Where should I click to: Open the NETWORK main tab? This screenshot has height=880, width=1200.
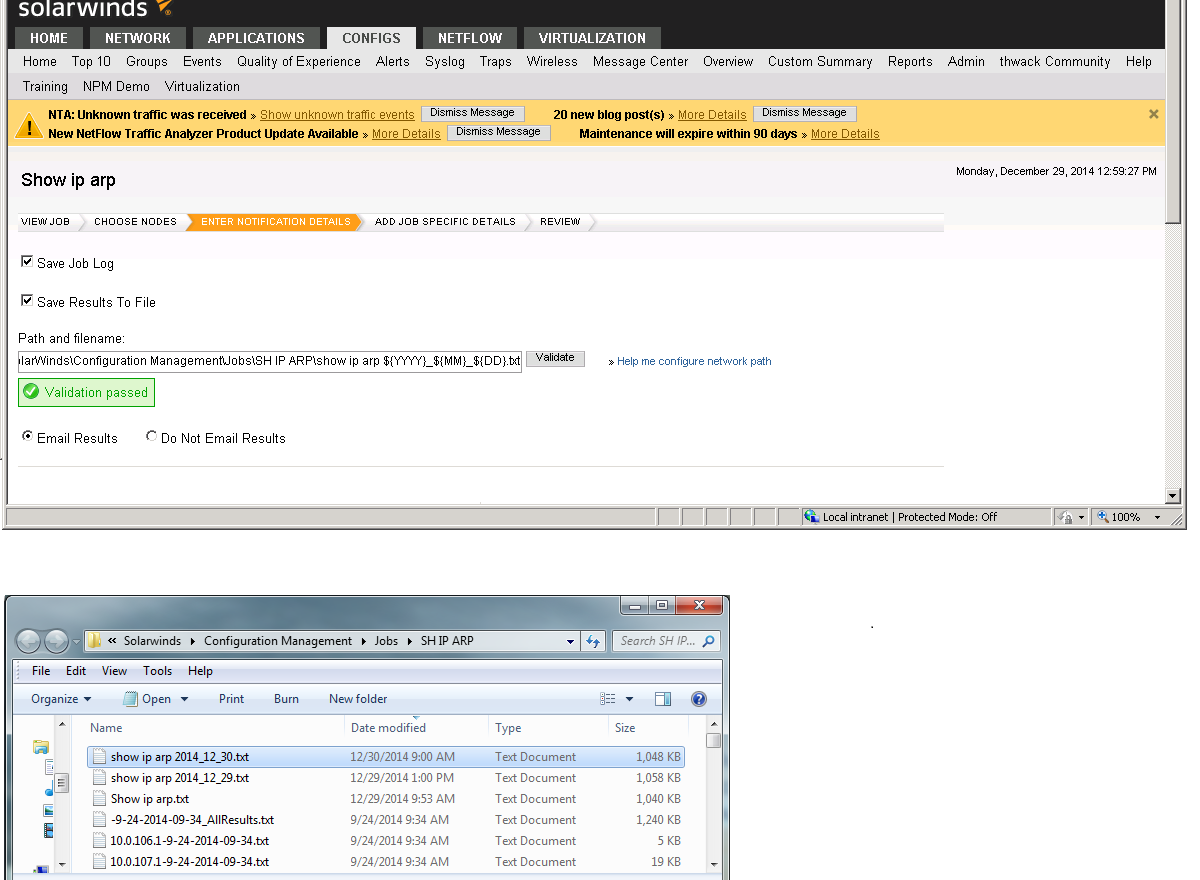click(138, 38)
